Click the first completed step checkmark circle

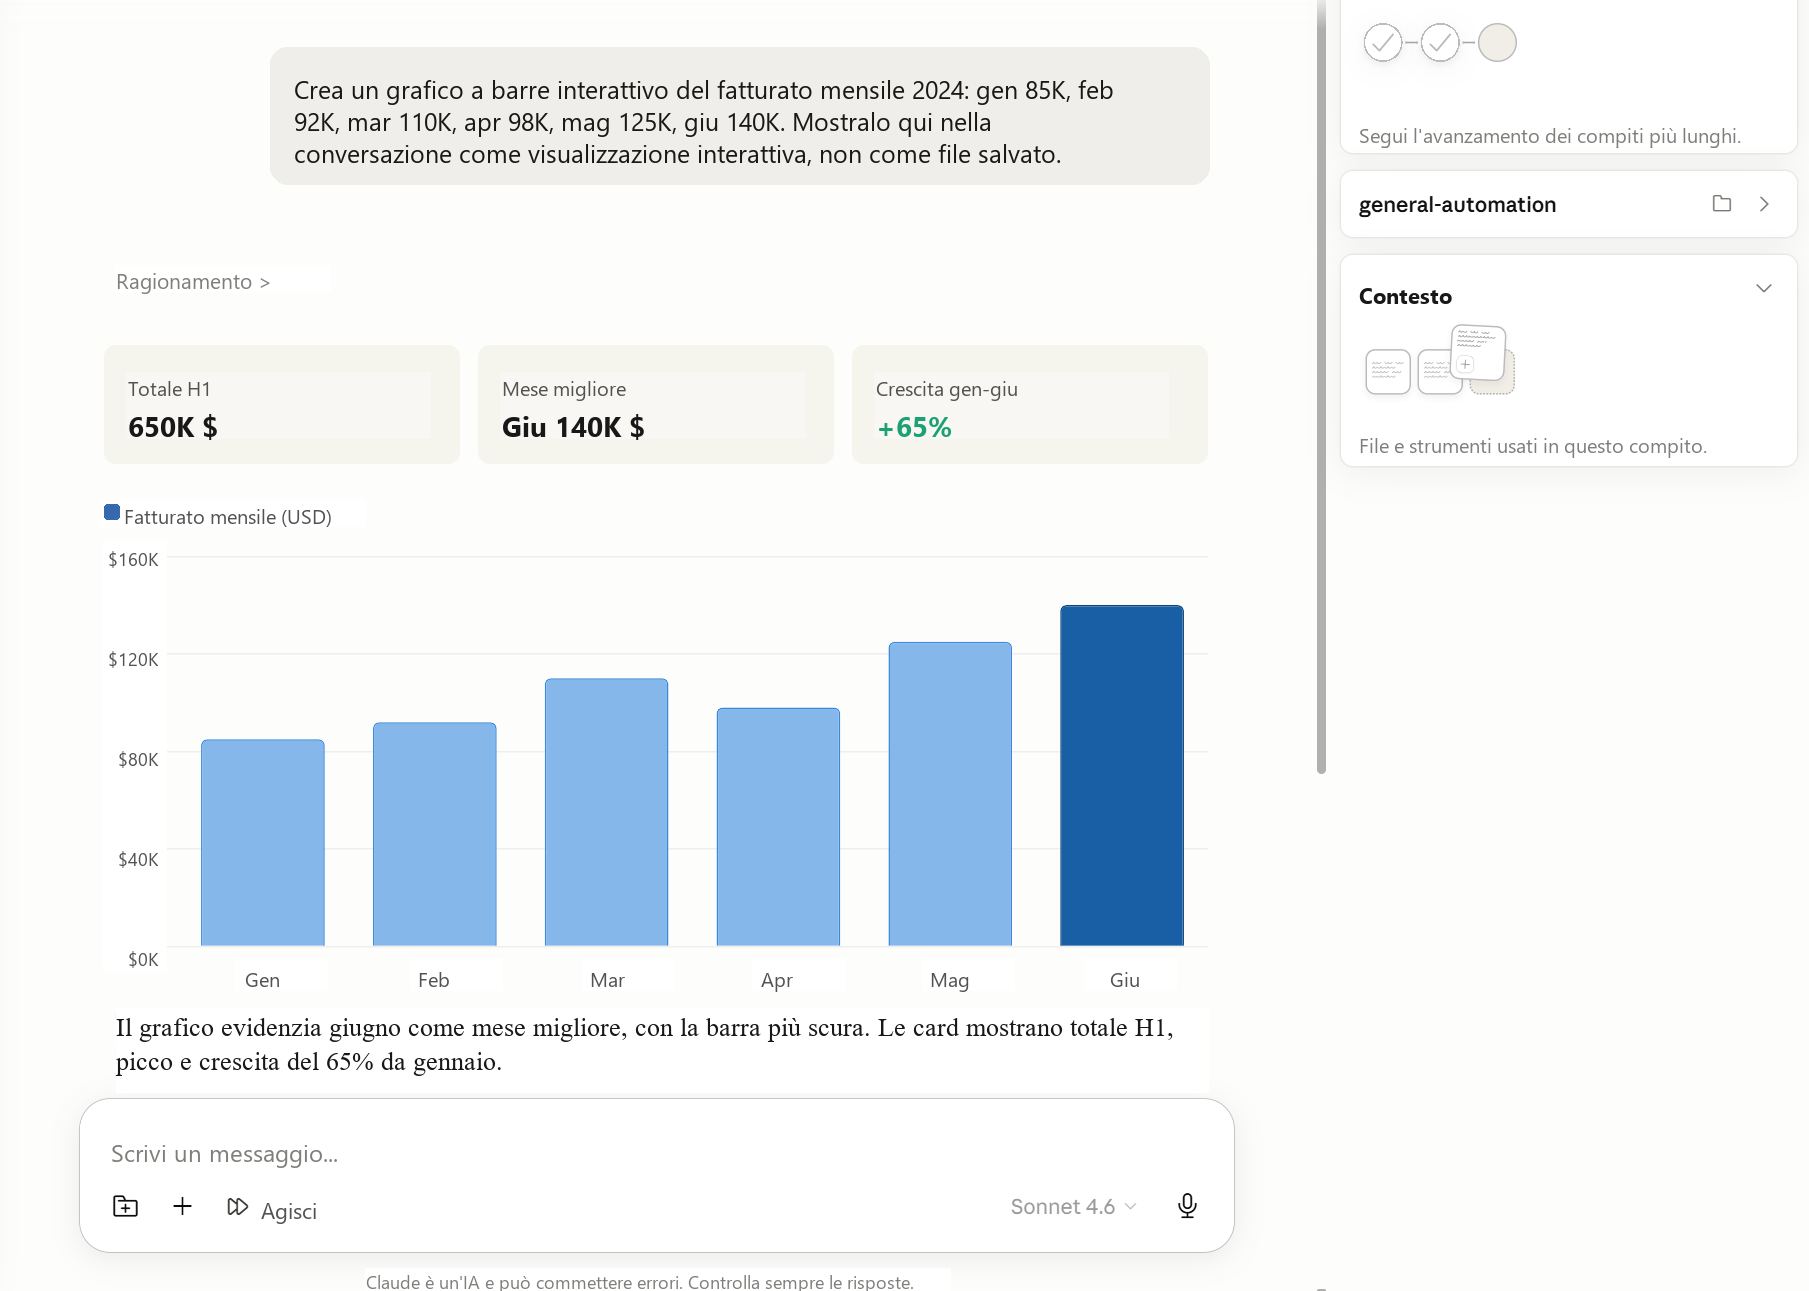point(1383,43)
